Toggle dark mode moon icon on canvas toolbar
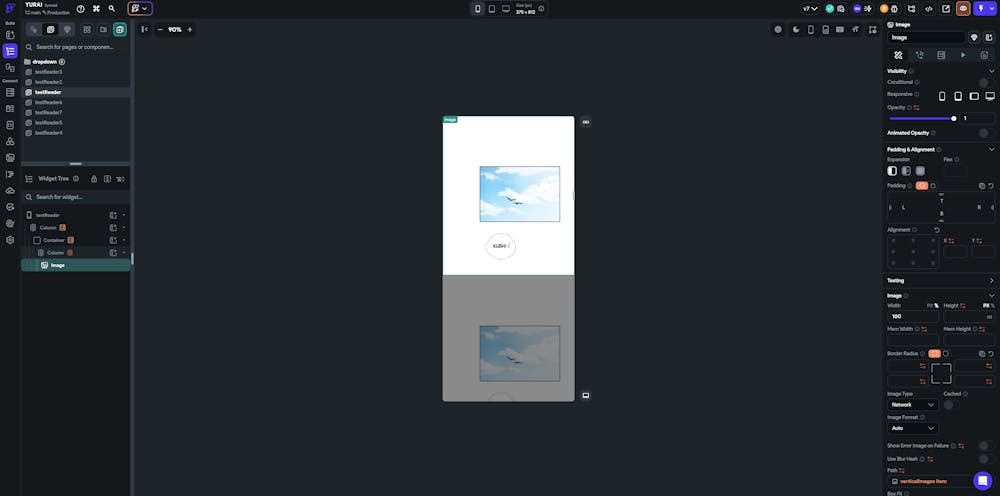 [x=796, y=29]
